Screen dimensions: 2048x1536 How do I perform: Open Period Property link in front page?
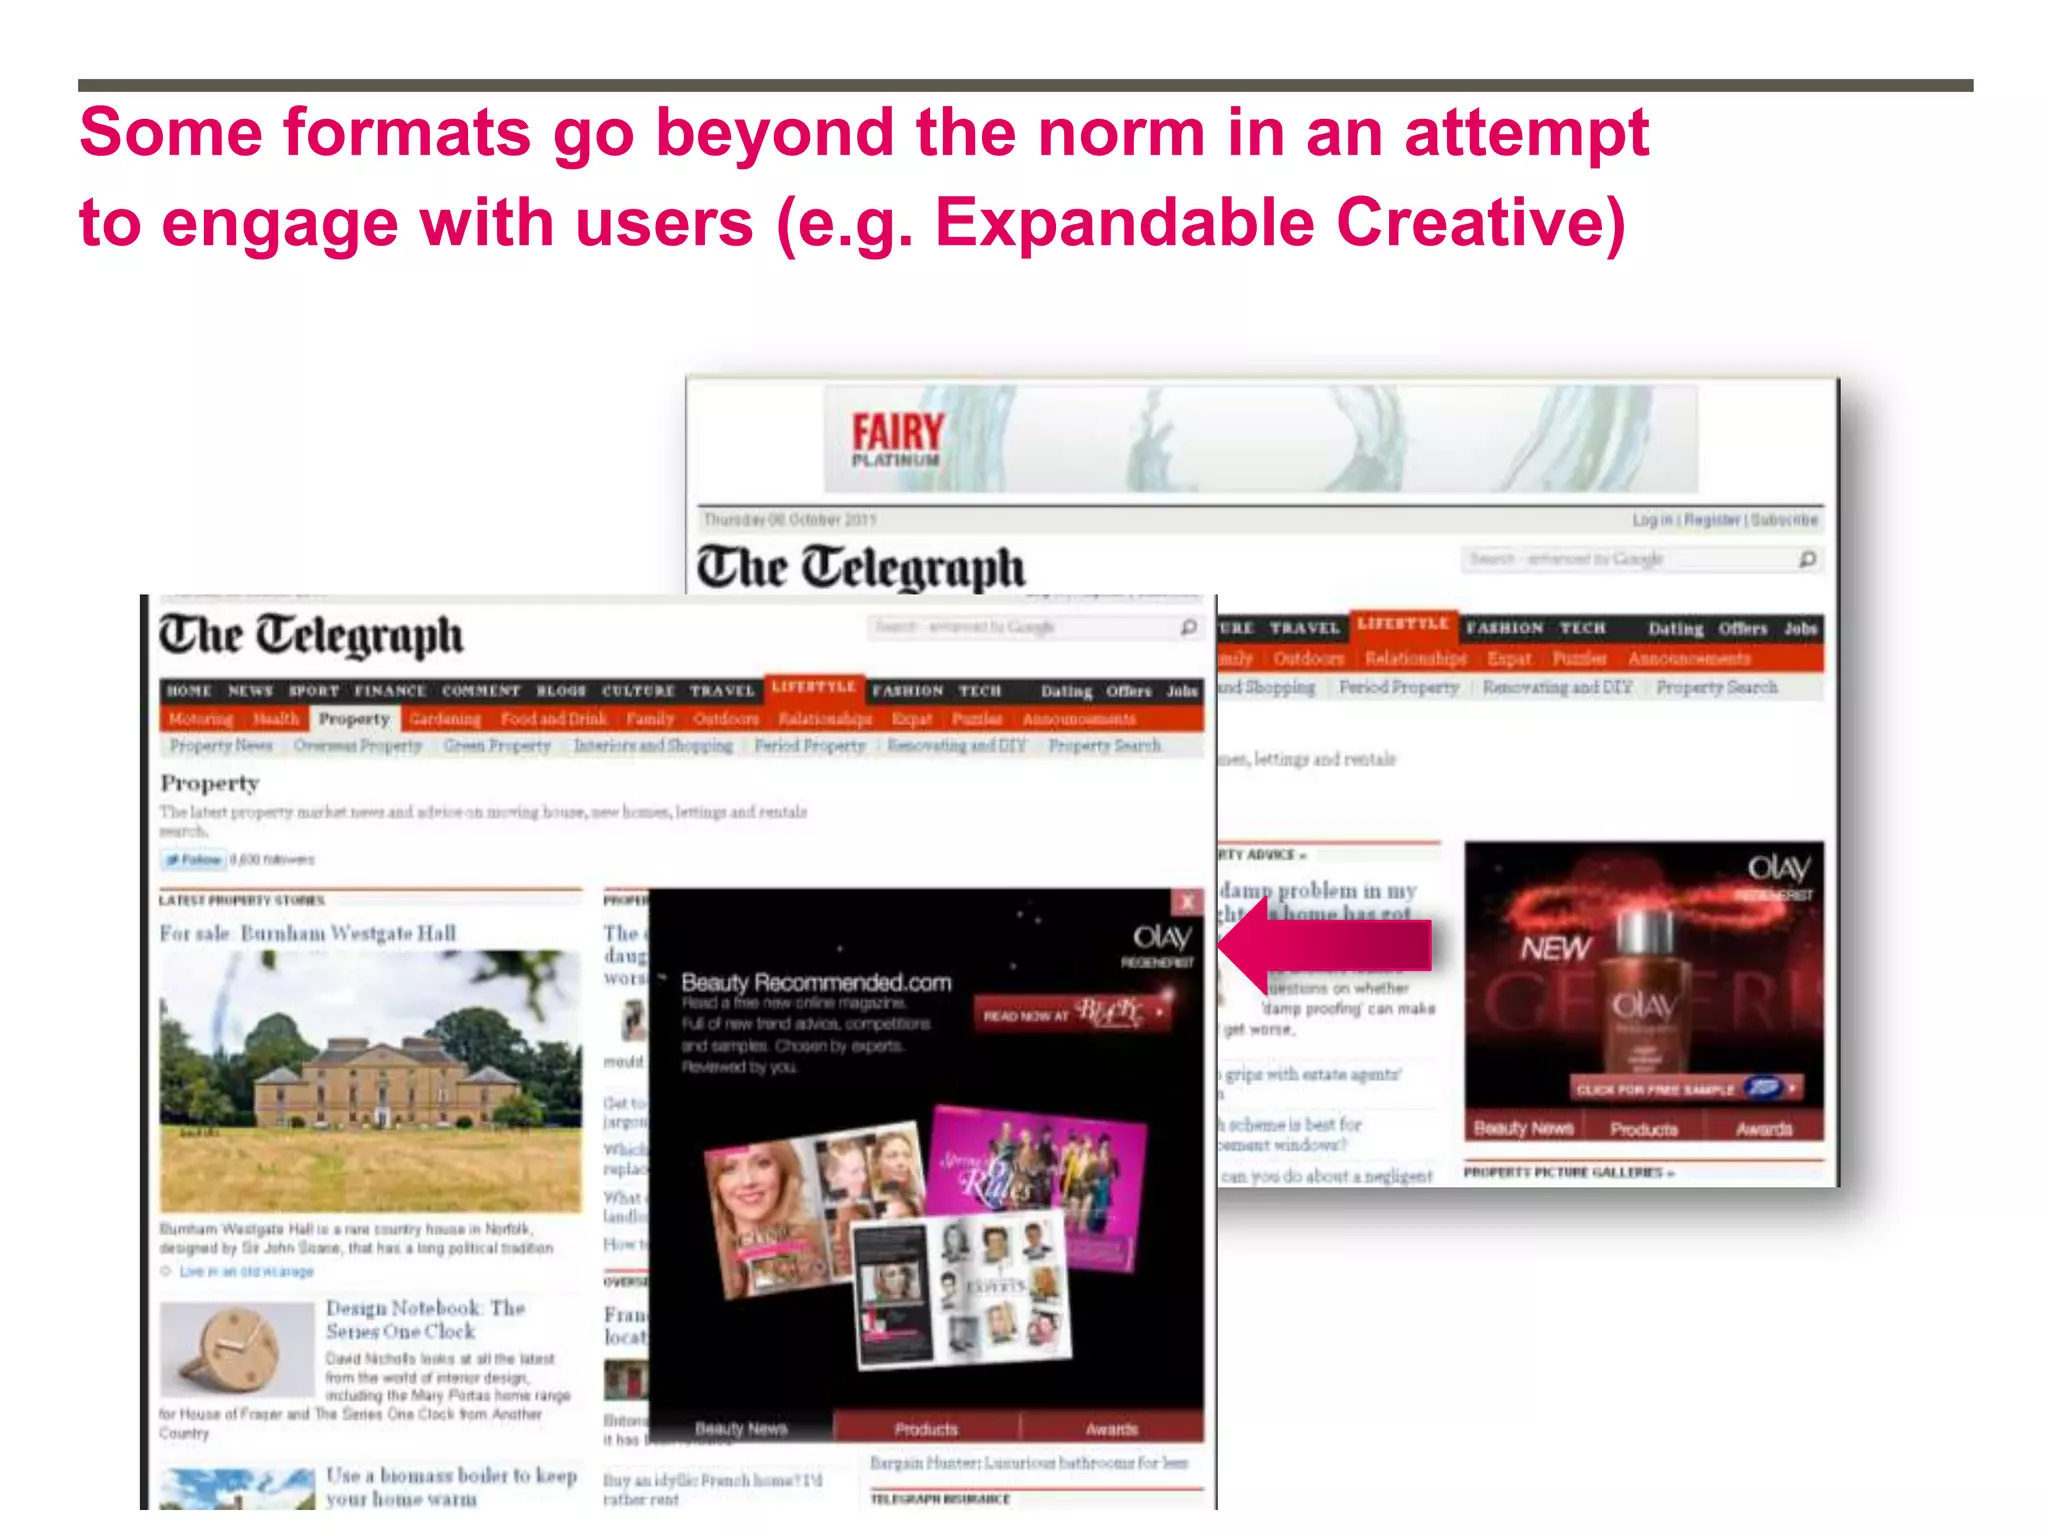(810, 746)
